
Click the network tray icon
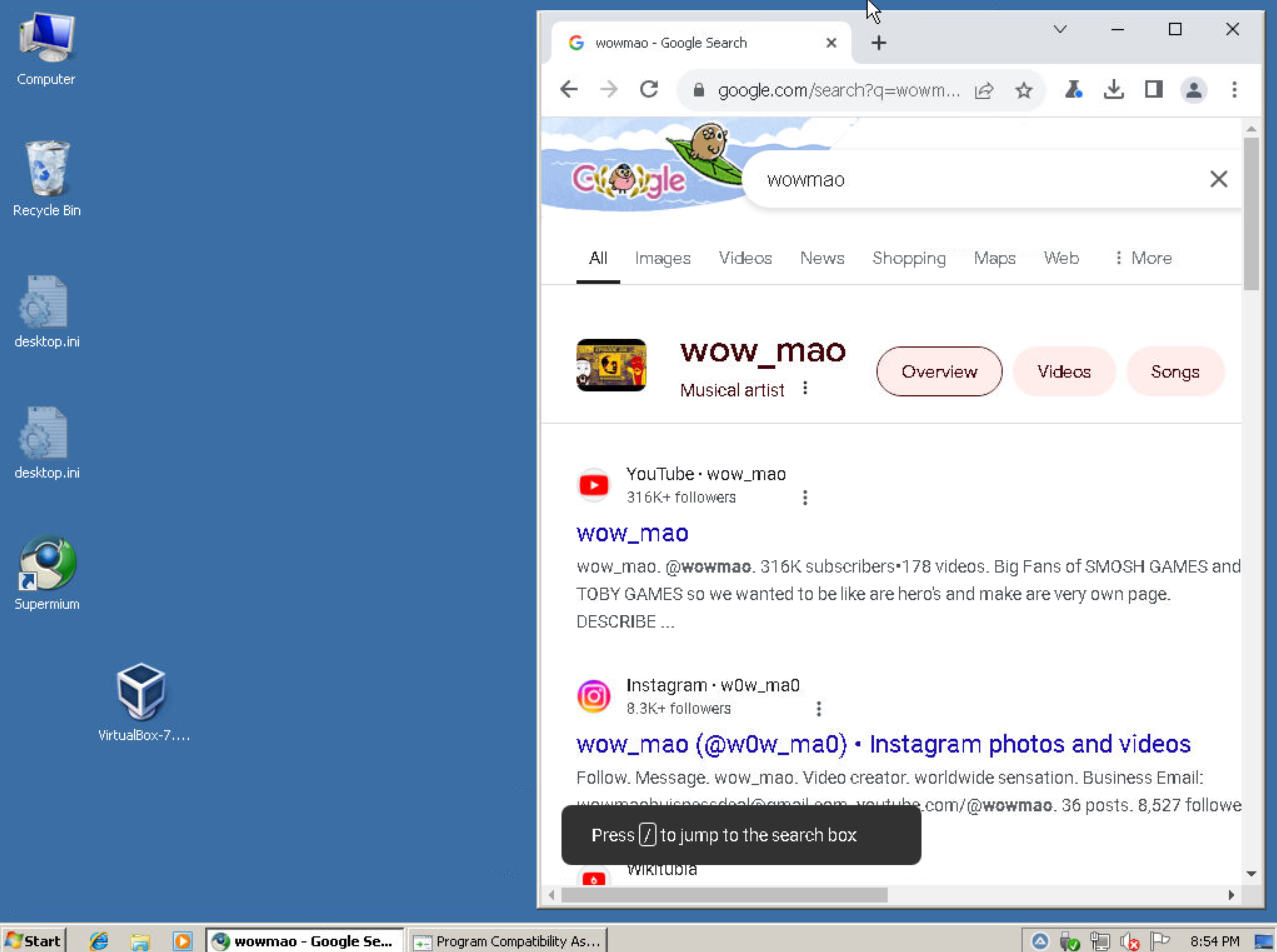(x=1101, y=941)
